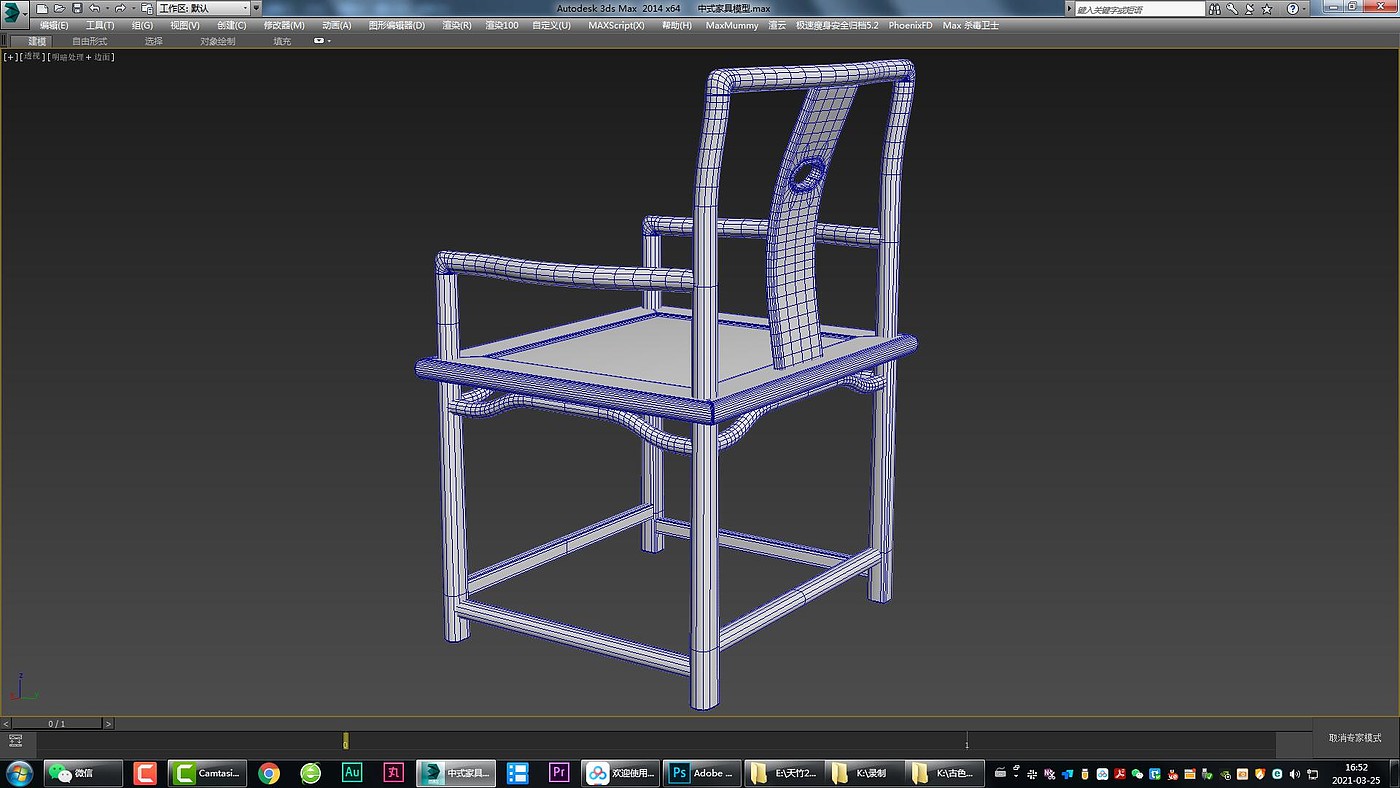Open the viewport shading mode label menu
Viewport: 1400px width, 788px height.
81,57
